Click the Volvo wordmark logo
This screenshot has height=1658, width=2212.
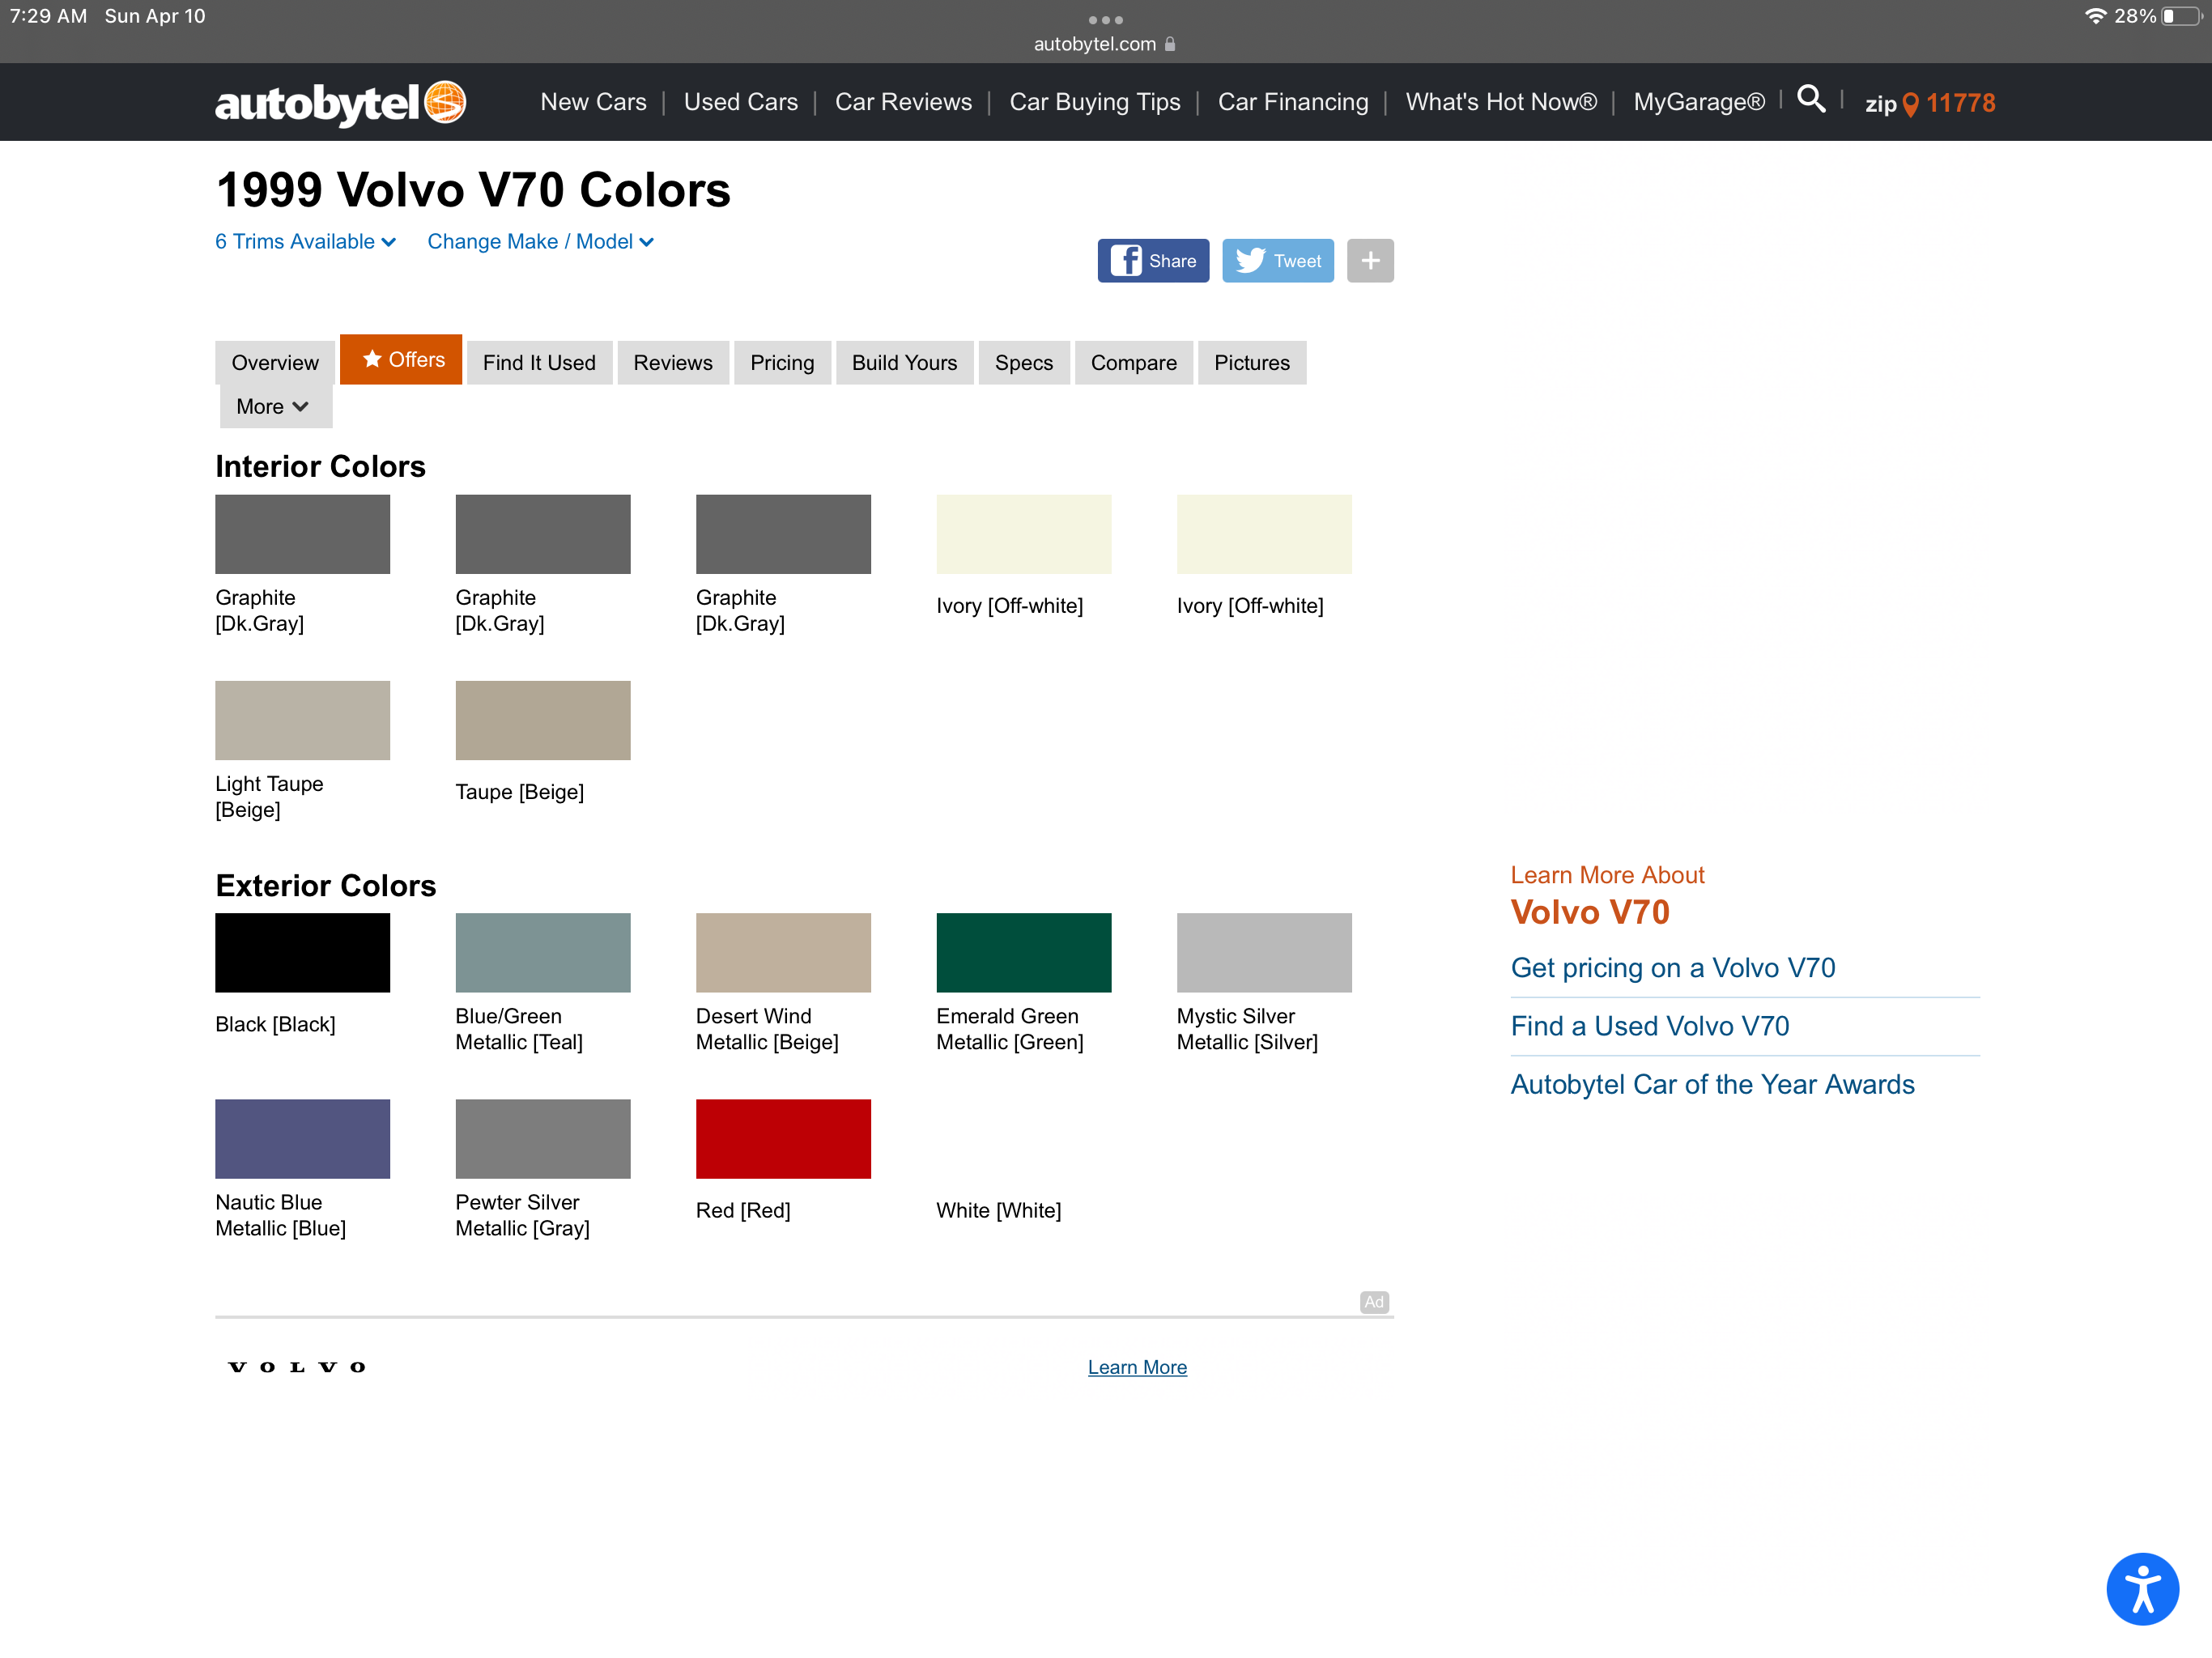coord(296,1367)
